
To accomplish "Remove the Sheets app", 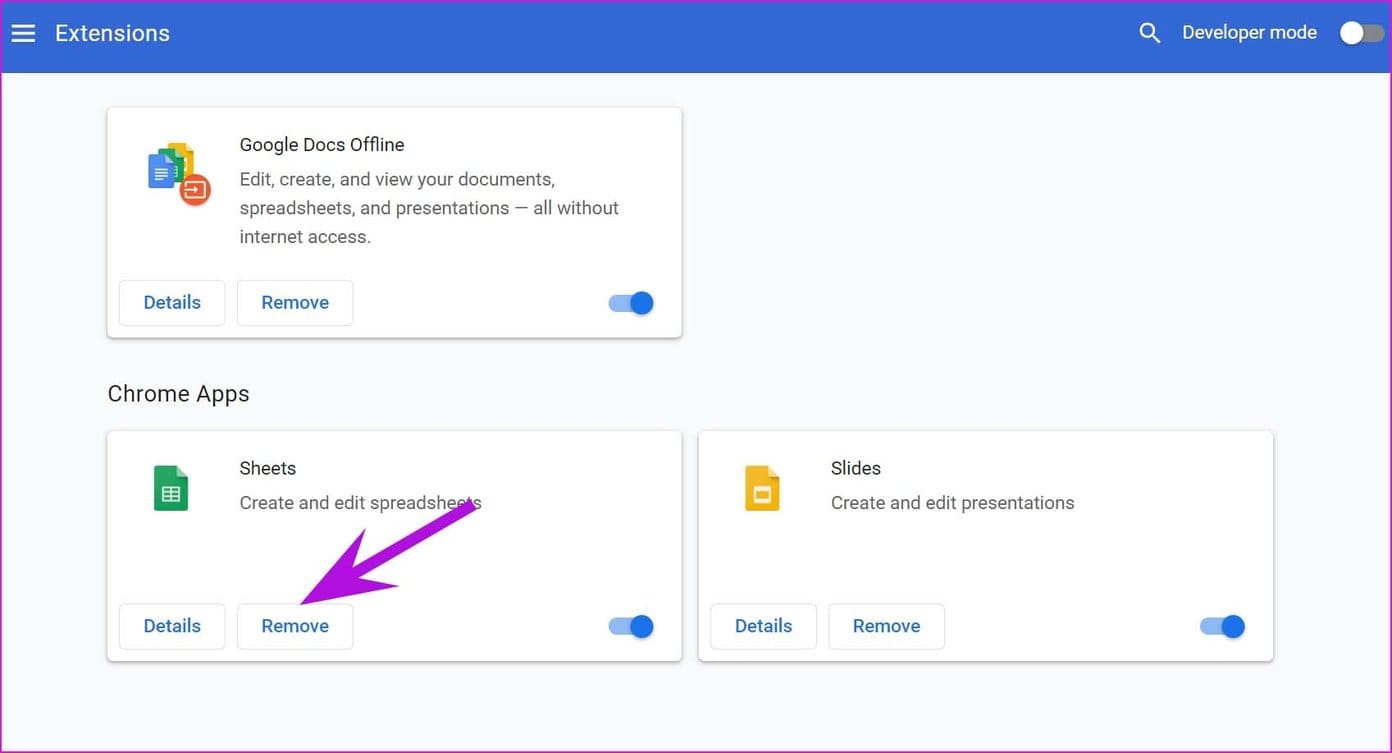I will coord(295,626).
